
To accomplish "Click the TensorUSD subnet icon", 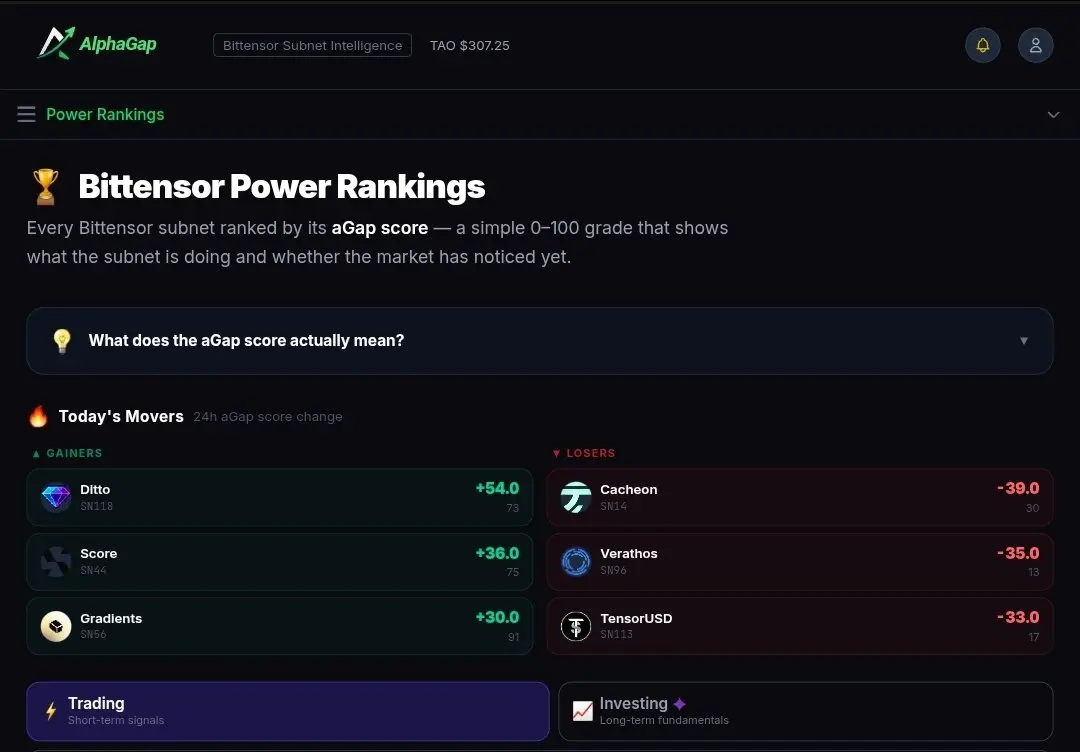I will coord(576,626).
